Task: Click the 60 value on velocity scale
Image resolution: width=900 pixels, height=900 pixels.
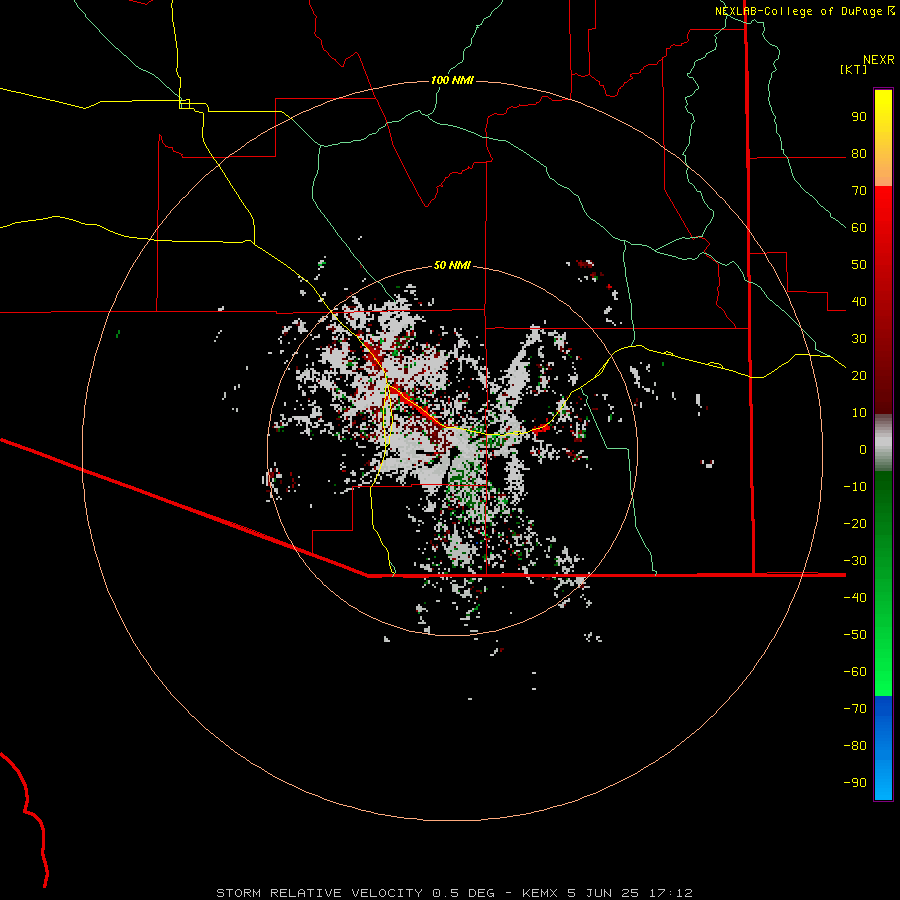Action: (859, 227)
